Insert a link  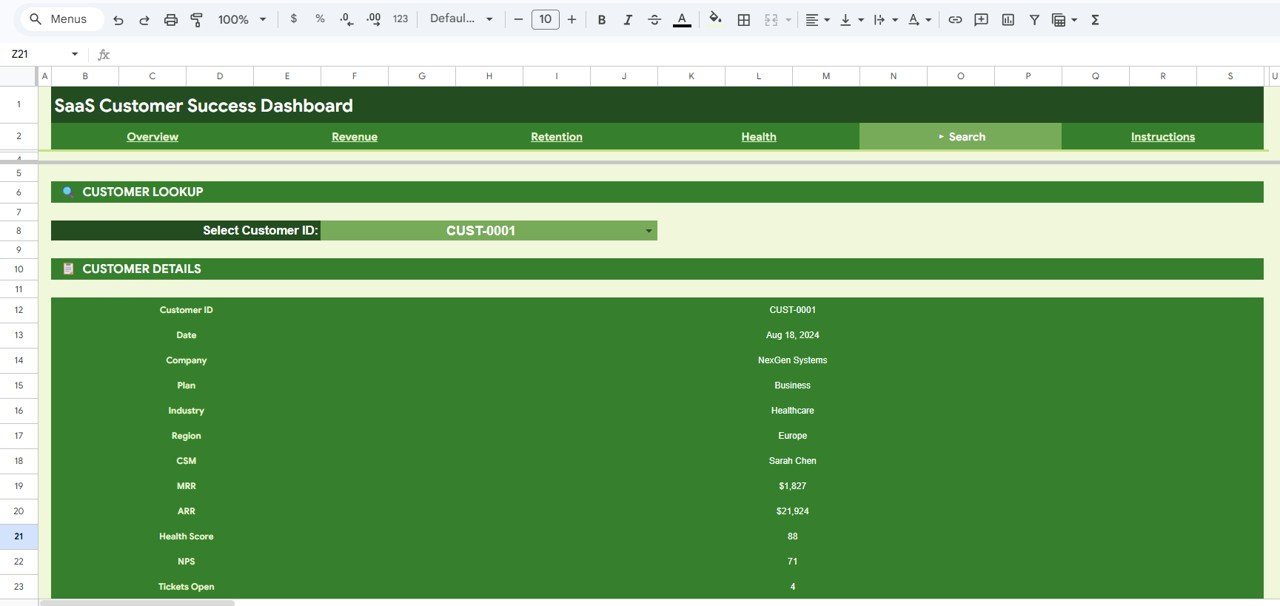(x=954, y=19)
